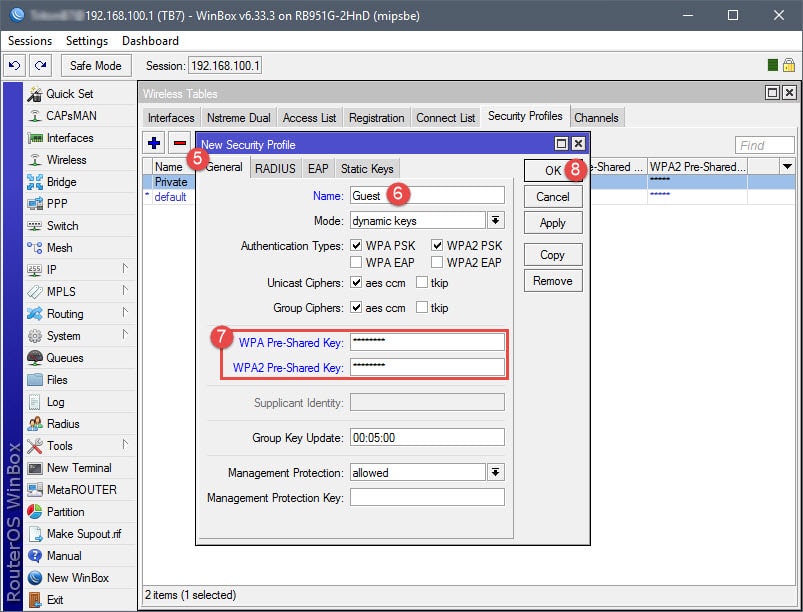Expand the System submenu arrow
Screen dimensions: 803x612
125,334
